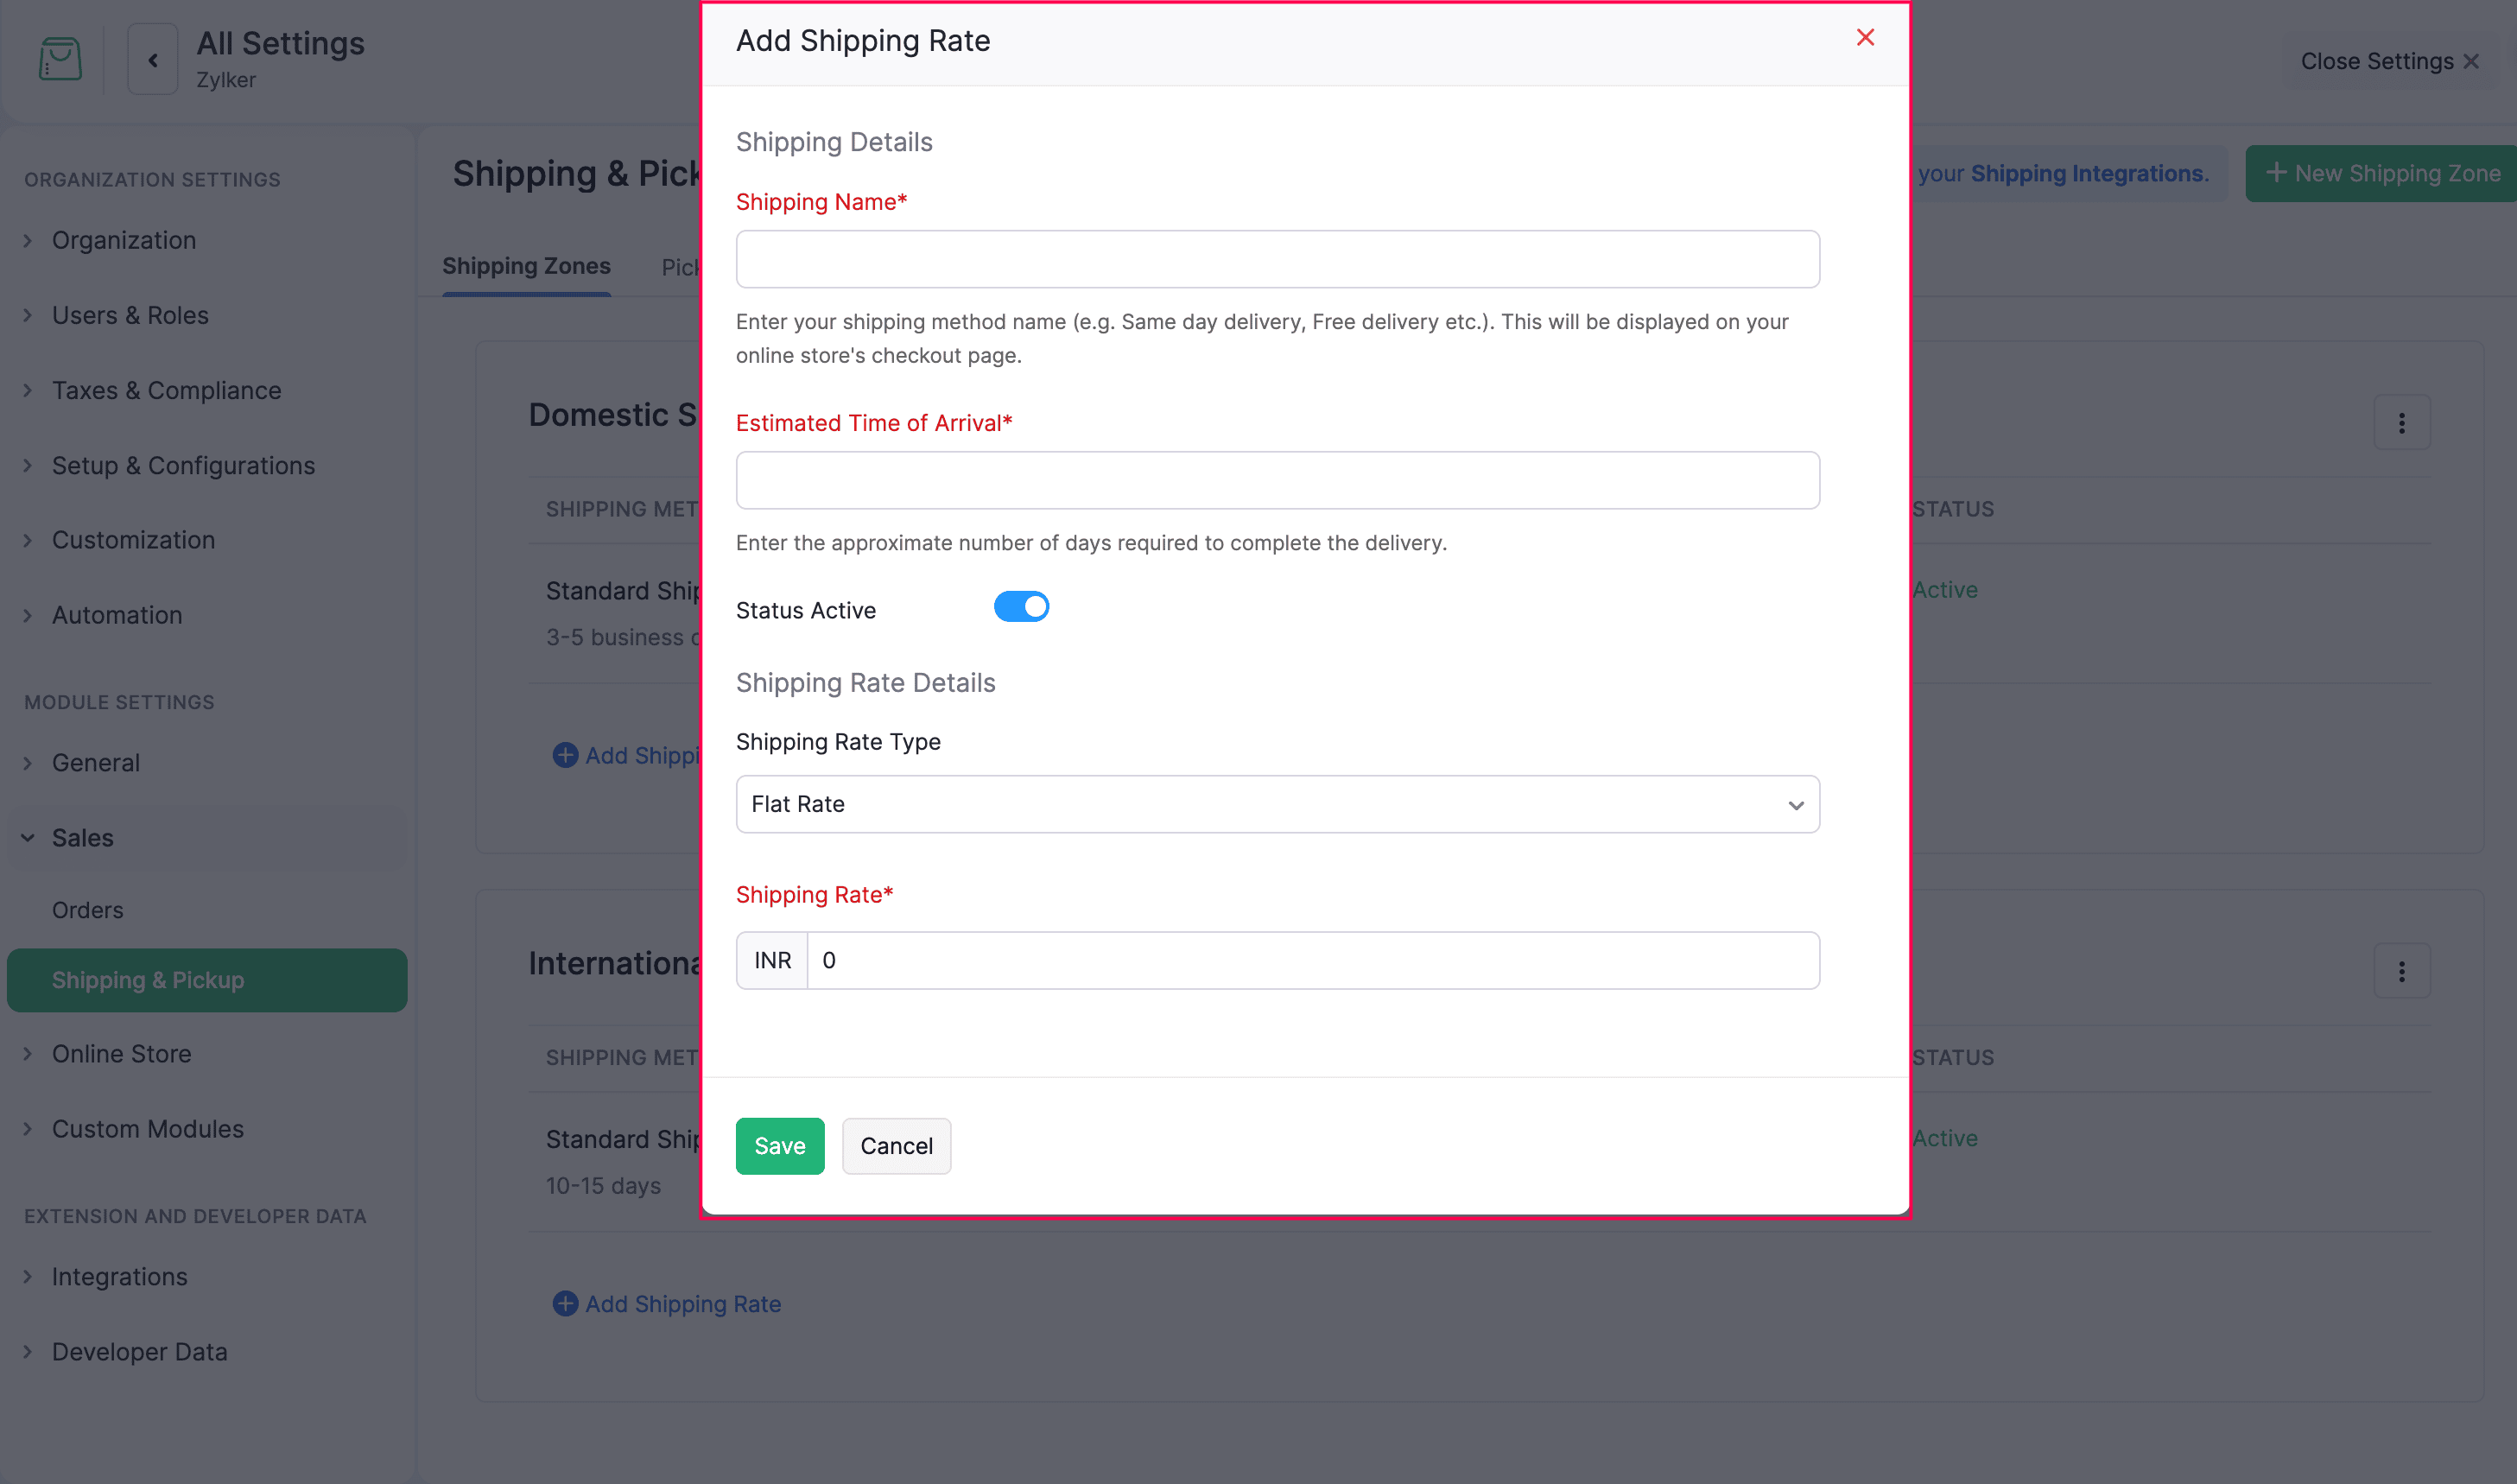The height and width of the screenshot is (1484, 2517).
Task: Click the Shipping Rate amount field
Action: (x=1313, y=961)
